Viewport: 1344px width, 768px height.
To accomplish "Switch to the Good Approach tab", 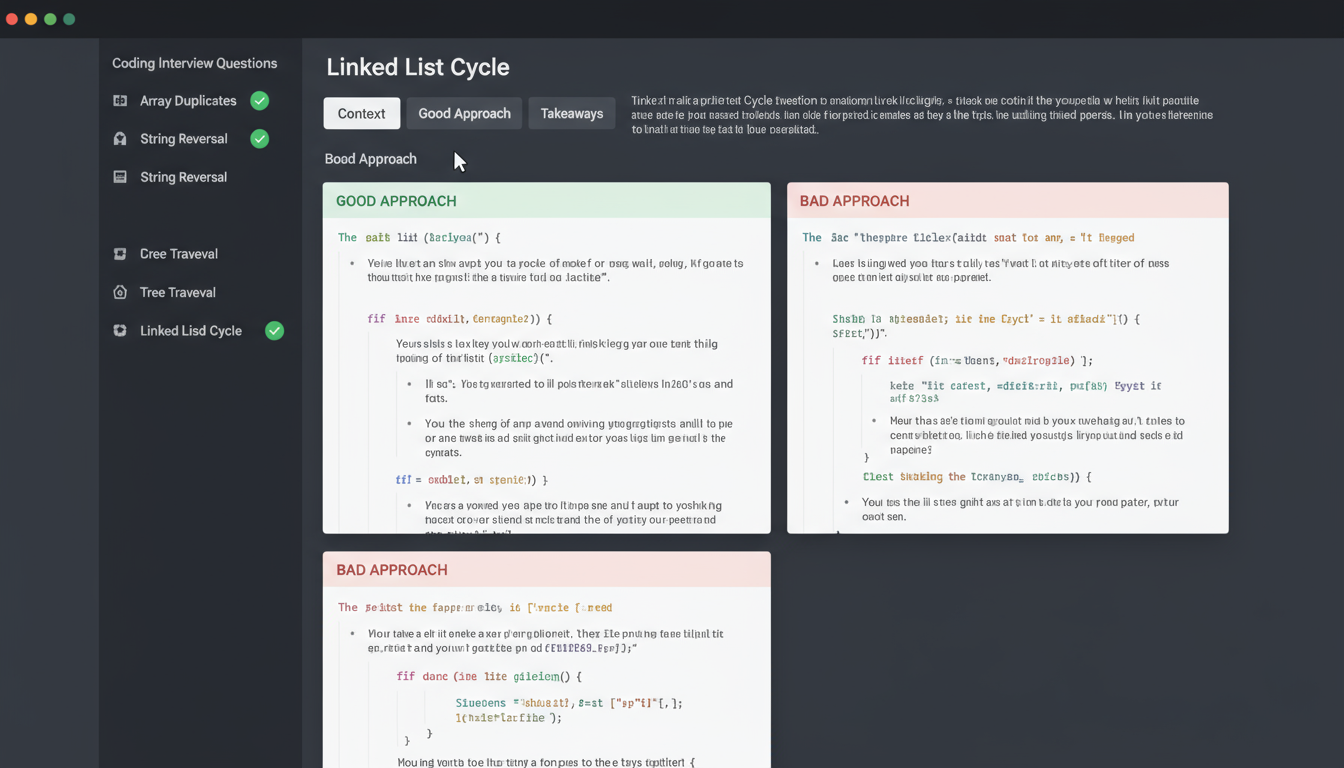I will 464,113.
